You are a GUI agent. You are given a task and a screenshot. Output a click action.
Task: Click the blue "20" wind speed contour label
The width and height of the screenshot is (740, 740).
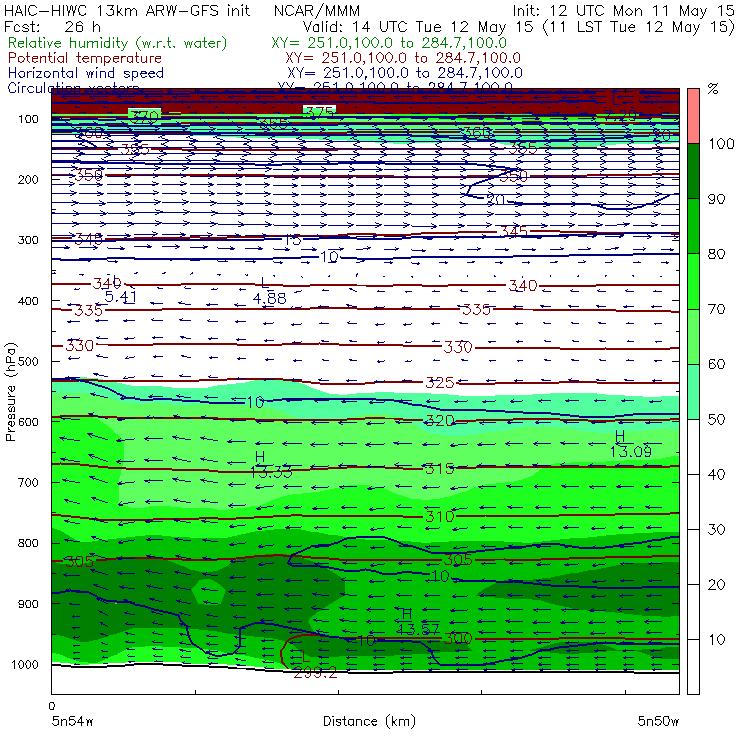pos(496,200)
